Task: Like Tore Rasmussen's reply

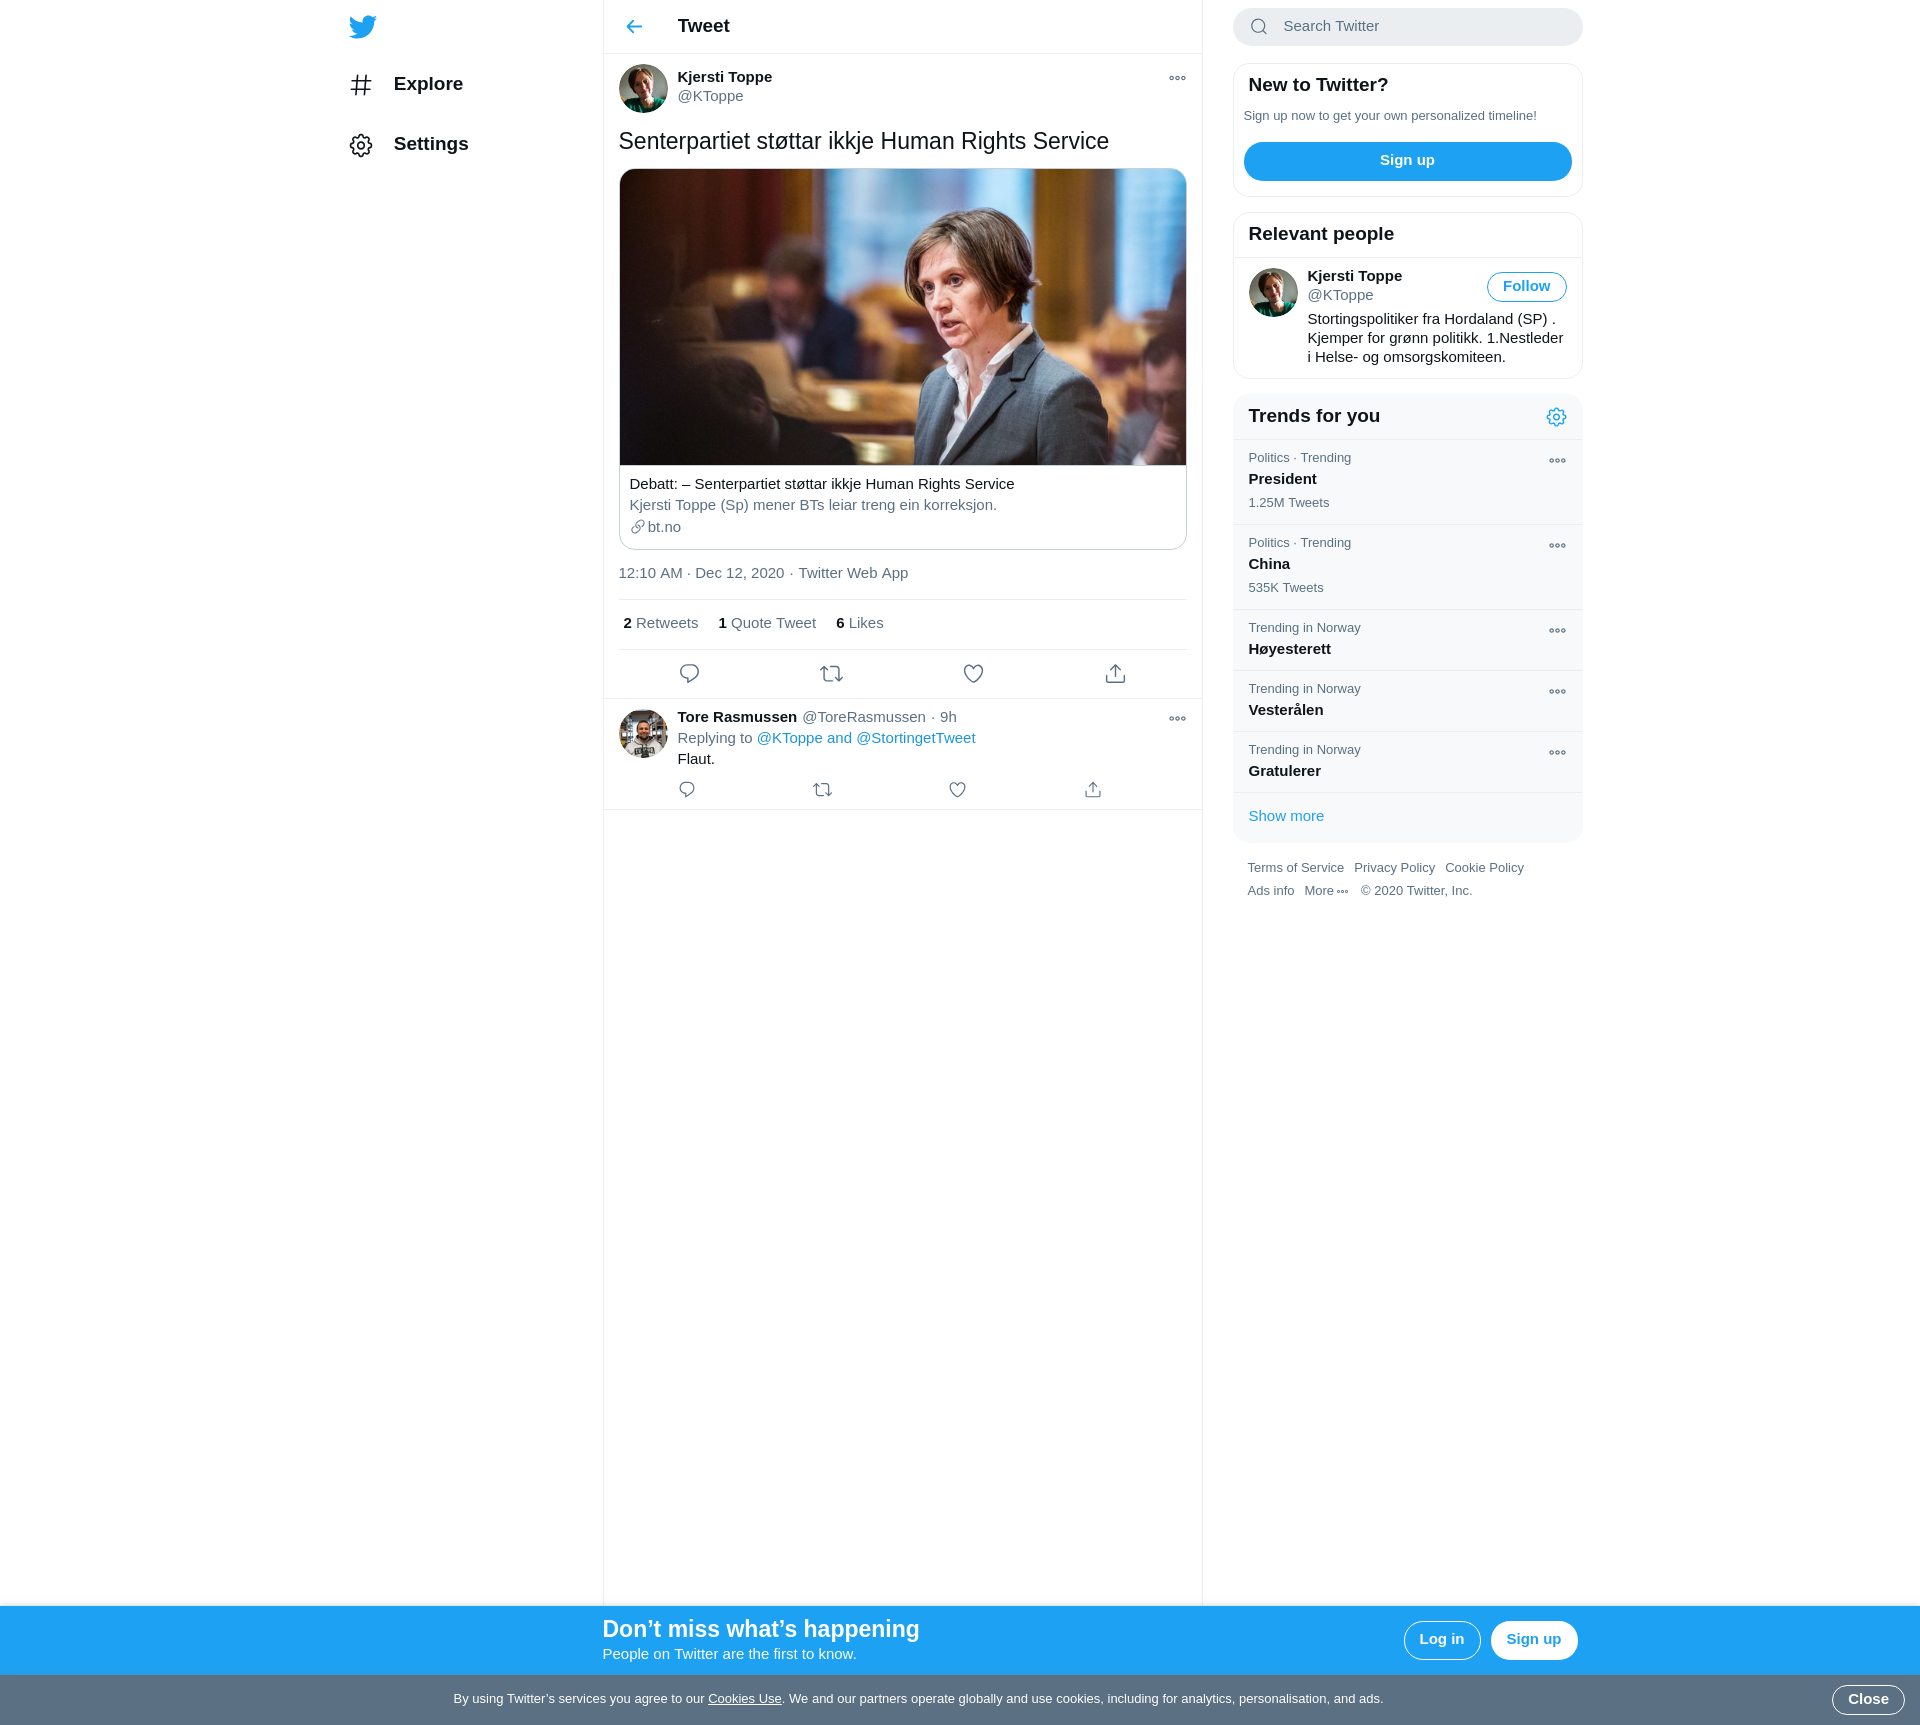Action: coord(957,790)
